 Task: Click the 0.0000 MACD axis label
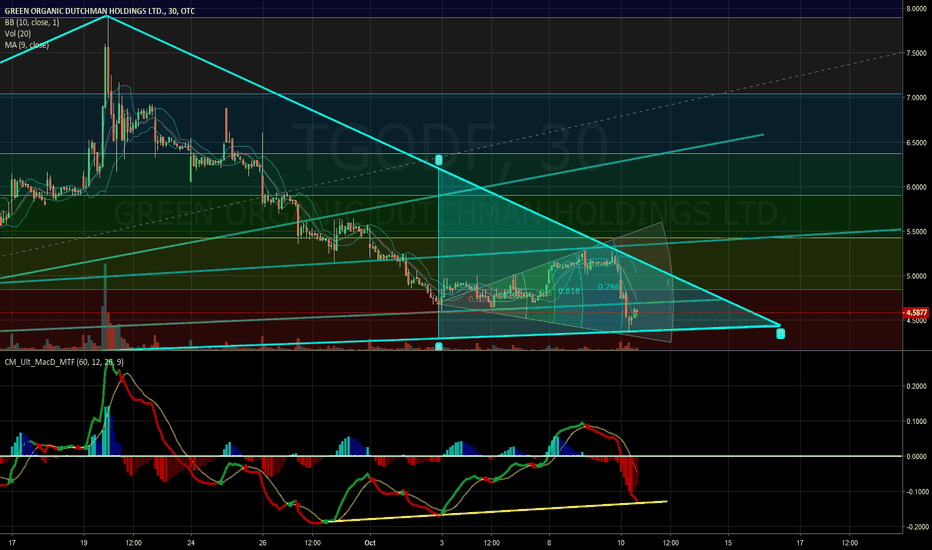(917, 457)
